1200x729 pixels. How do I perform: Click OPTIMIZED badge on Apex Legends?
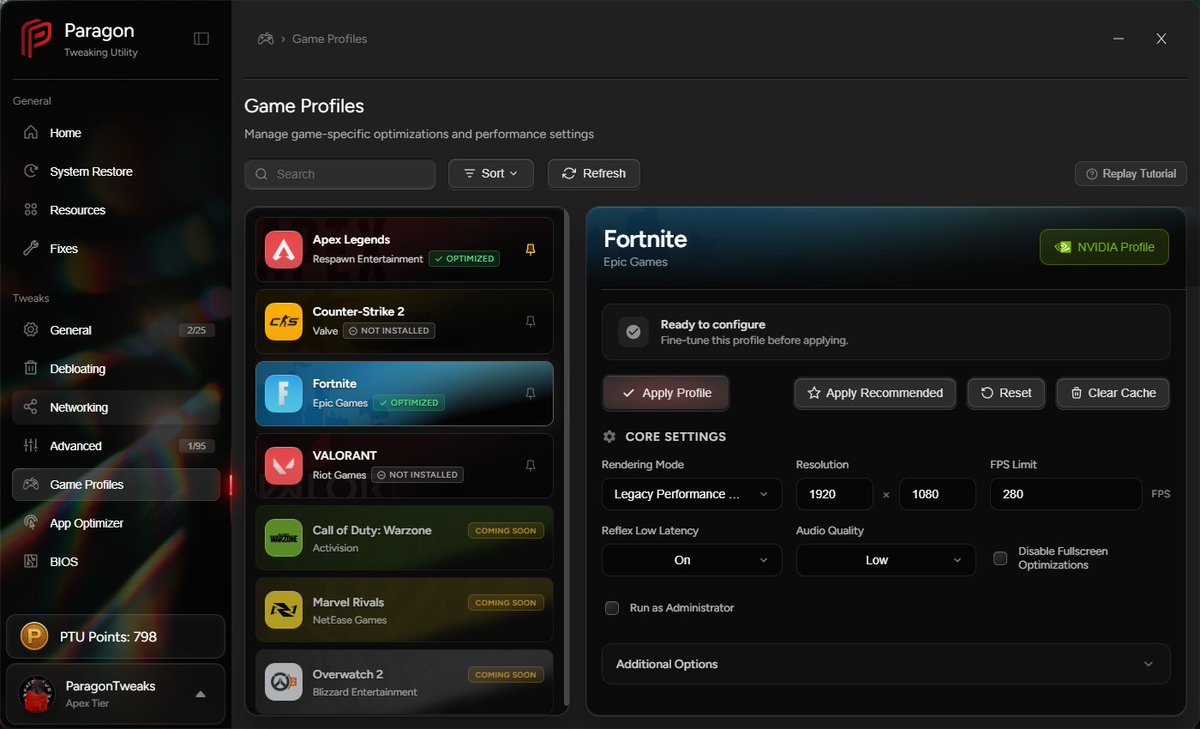tap(464, 259)
